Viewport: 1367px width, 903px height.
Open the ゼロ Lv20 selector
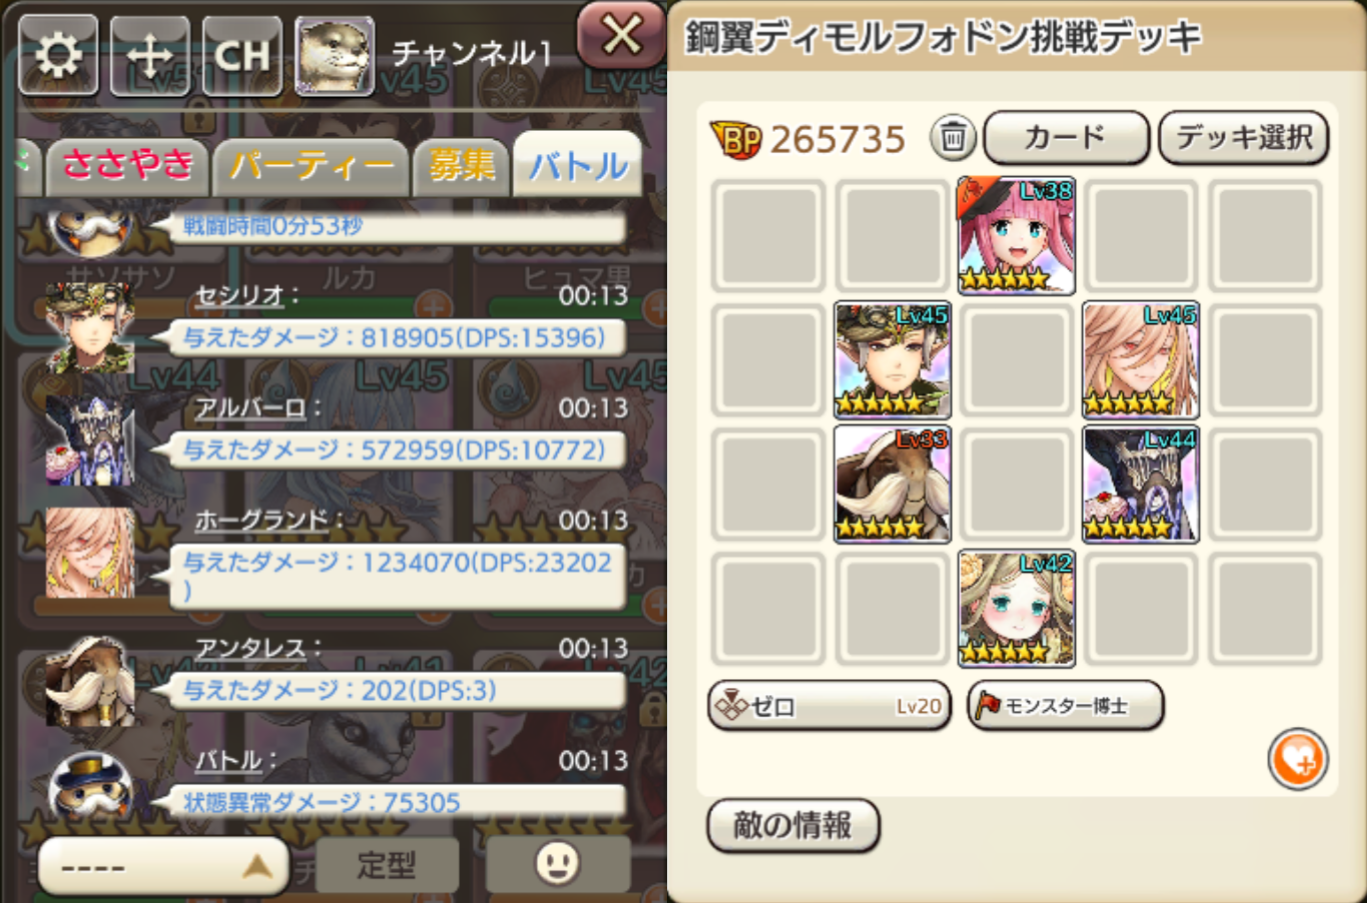[x=828, y=706]
